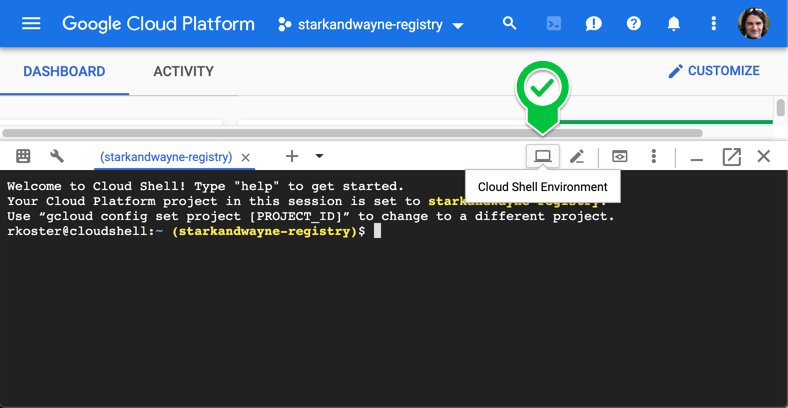
Task: Click the search magnifier icon
Action: pos(510,23)
